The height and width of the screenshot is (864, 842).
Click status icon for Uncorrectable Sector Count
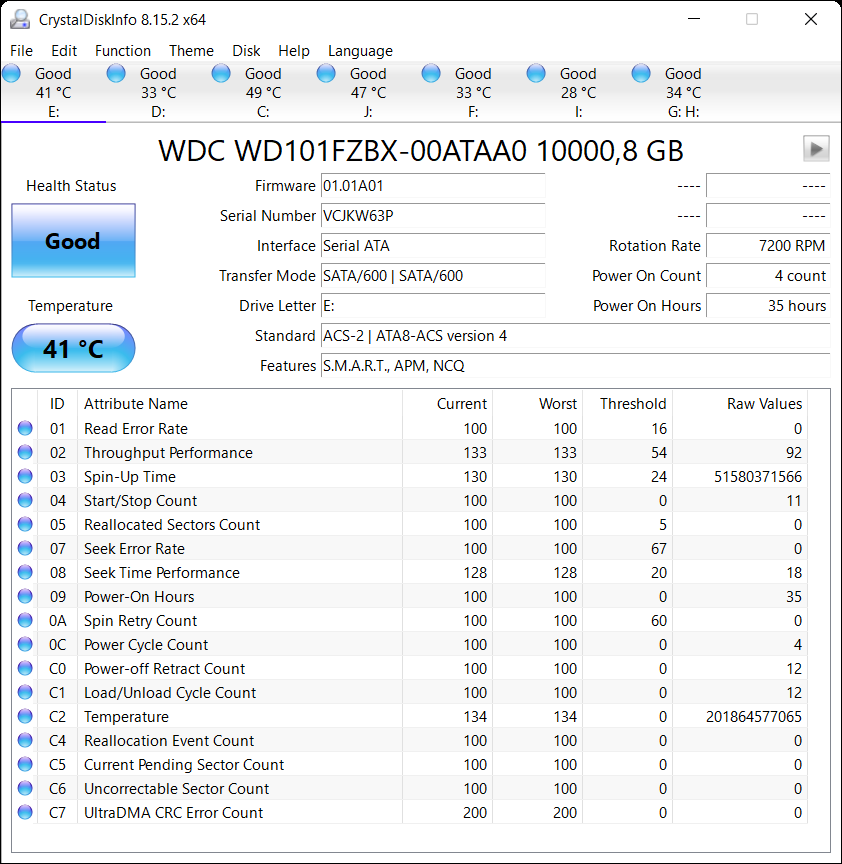[25, 788]
